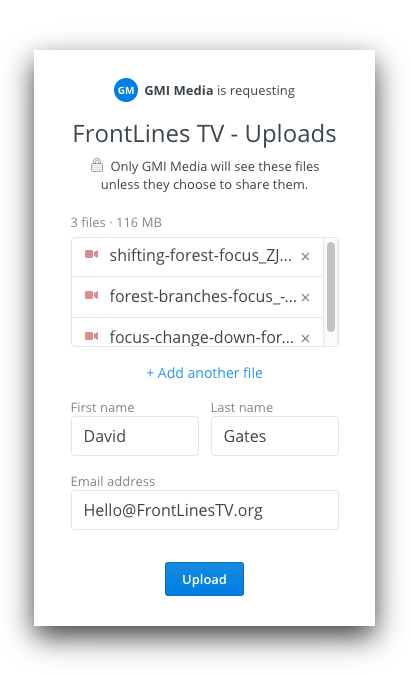Click video icon beside focus-change-down file
This screenshot has width=410, height=676.
91,336
